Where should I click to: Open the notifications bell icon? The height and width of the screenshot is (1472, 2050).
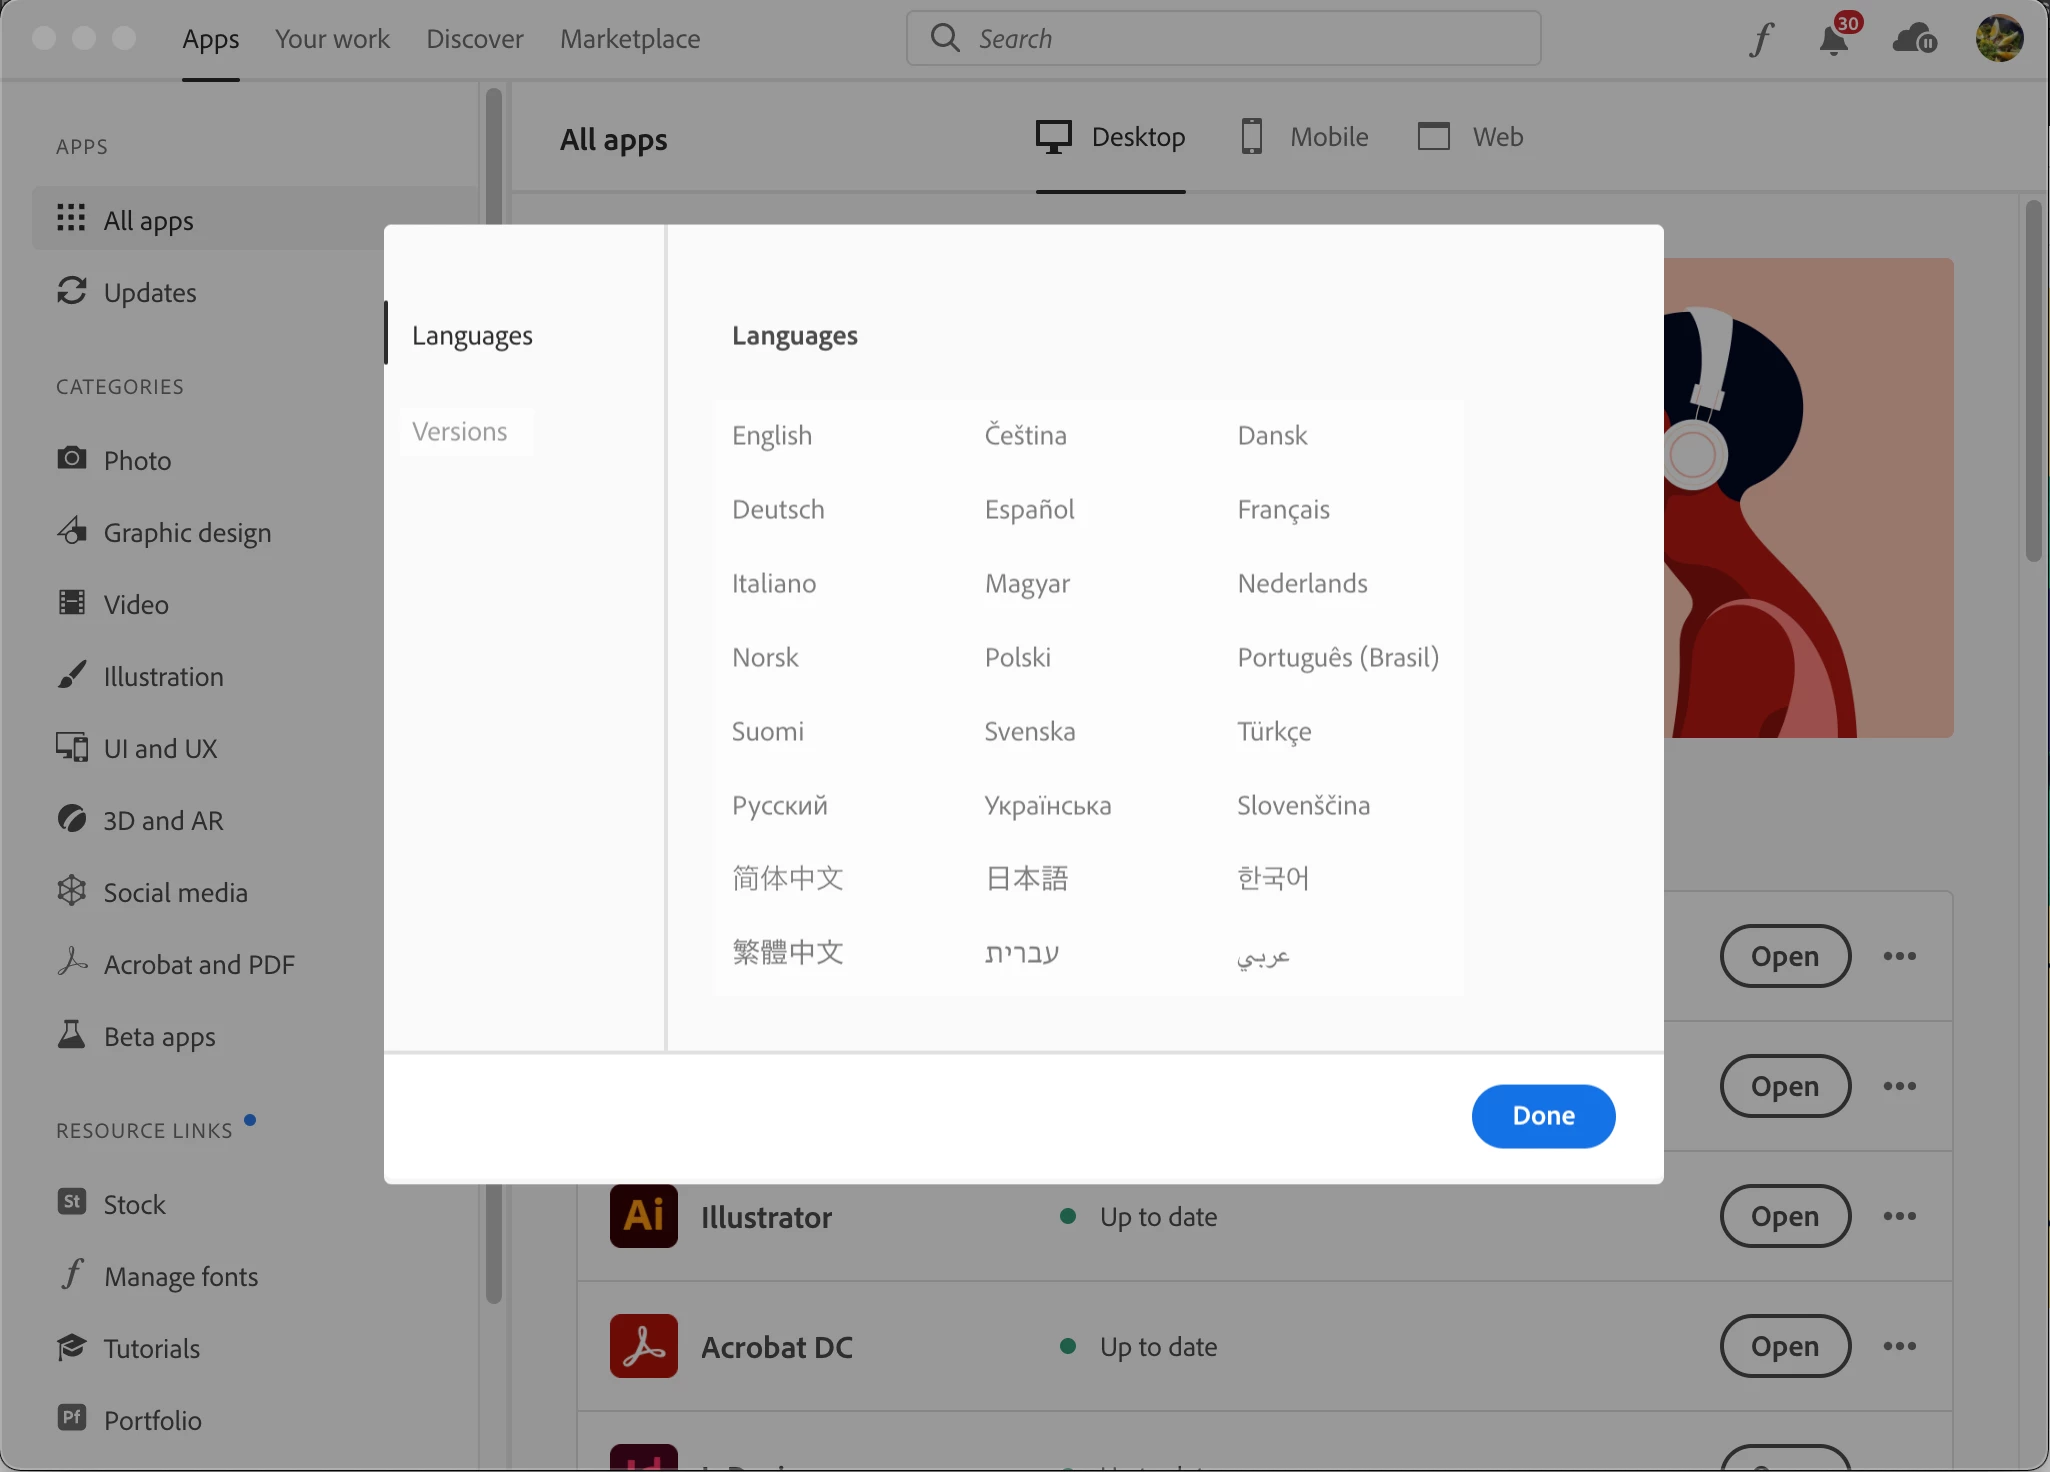[x=1834, y=40]
